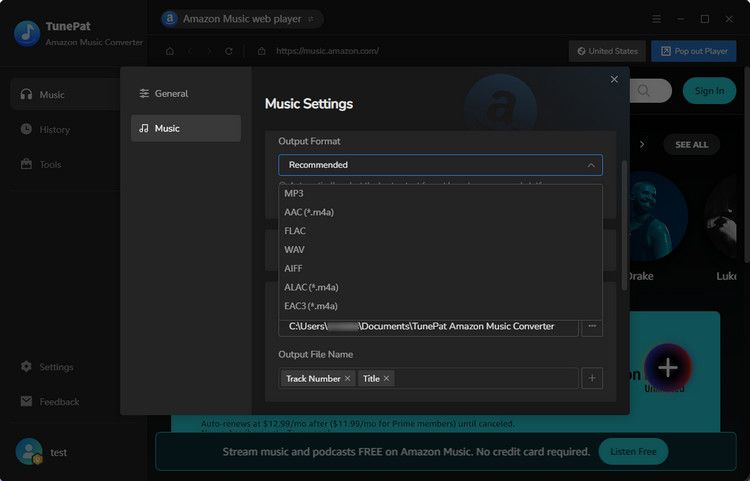Click the Track Number tag label
Screen dimensions: 750x481
coord(313,379)
